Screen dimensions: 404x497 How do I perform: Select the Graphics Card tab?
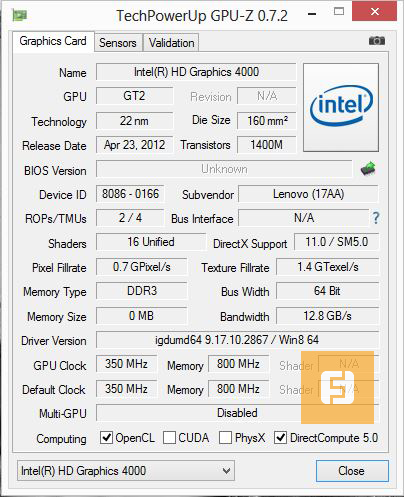pos(53,41)
